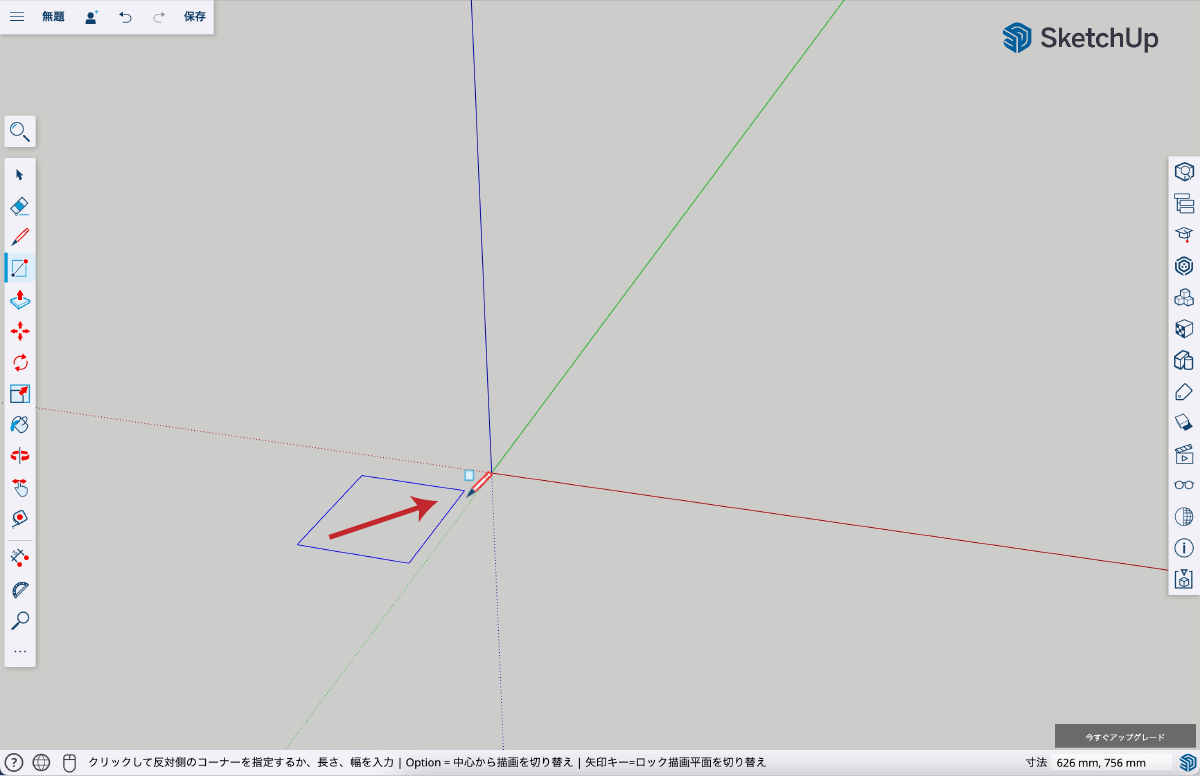Select the arrow Select tool
The height and width of the screenshot is (776, 1200).
(19, 175)
